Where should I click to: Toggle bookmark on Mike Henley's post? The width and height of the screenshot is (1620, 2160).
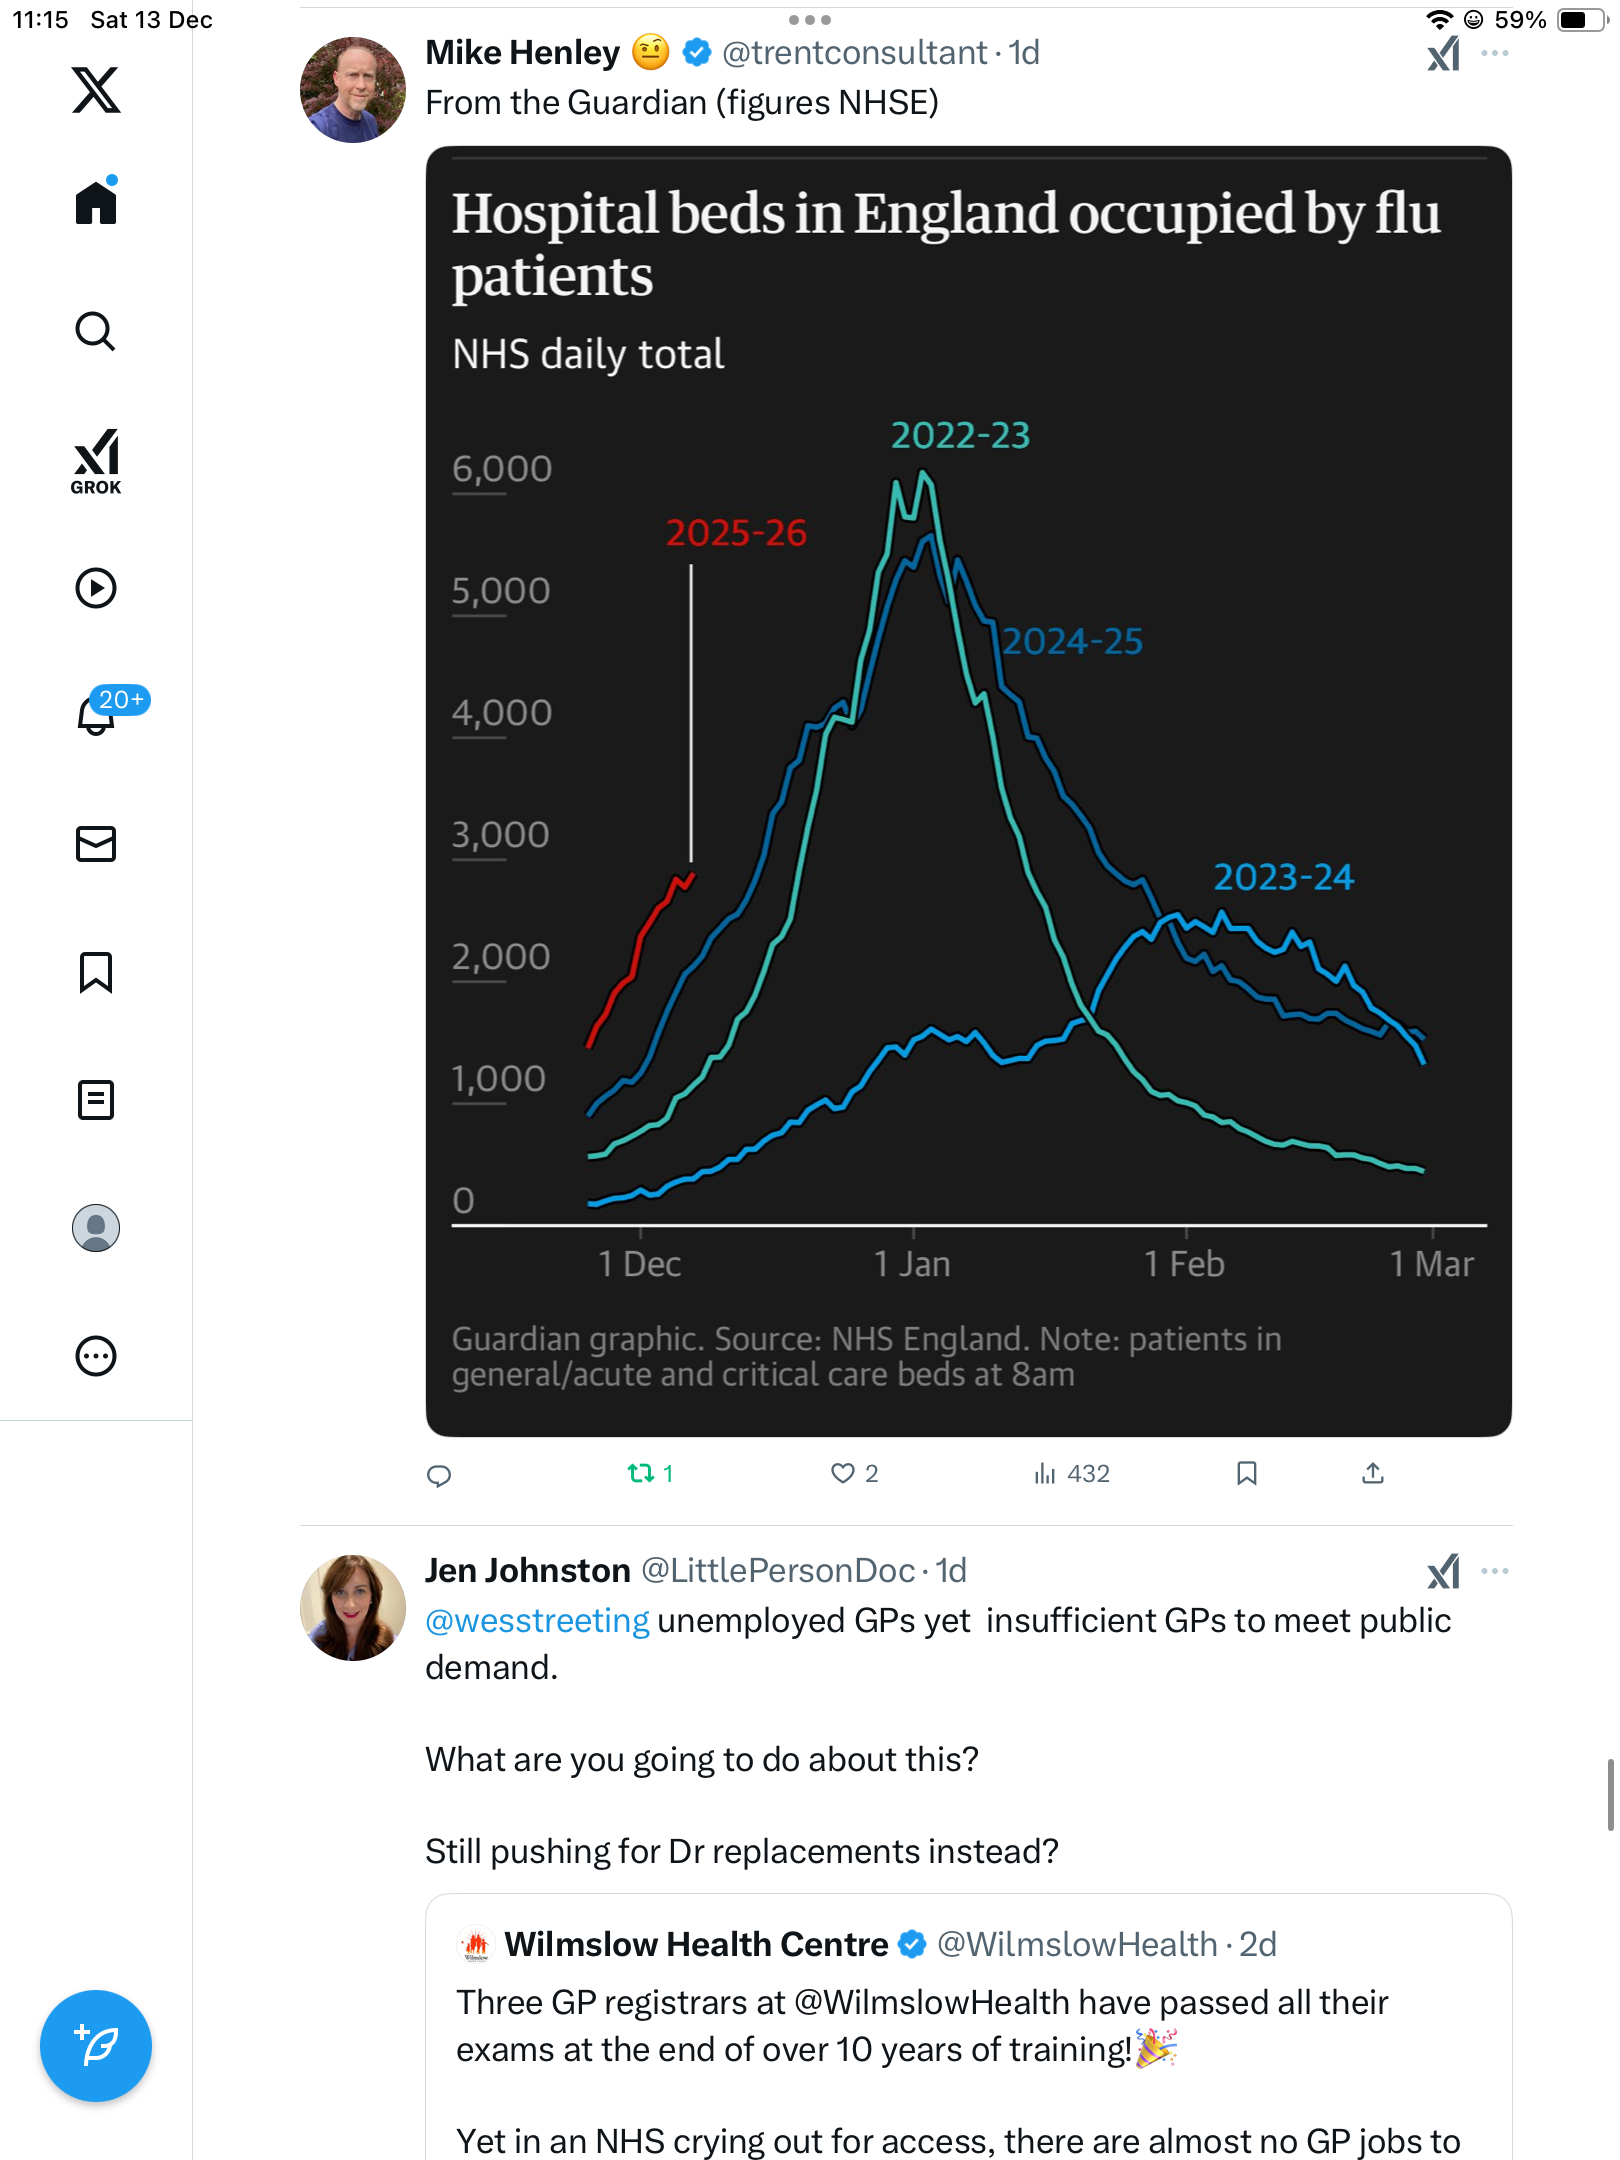click(1246, 1473)
